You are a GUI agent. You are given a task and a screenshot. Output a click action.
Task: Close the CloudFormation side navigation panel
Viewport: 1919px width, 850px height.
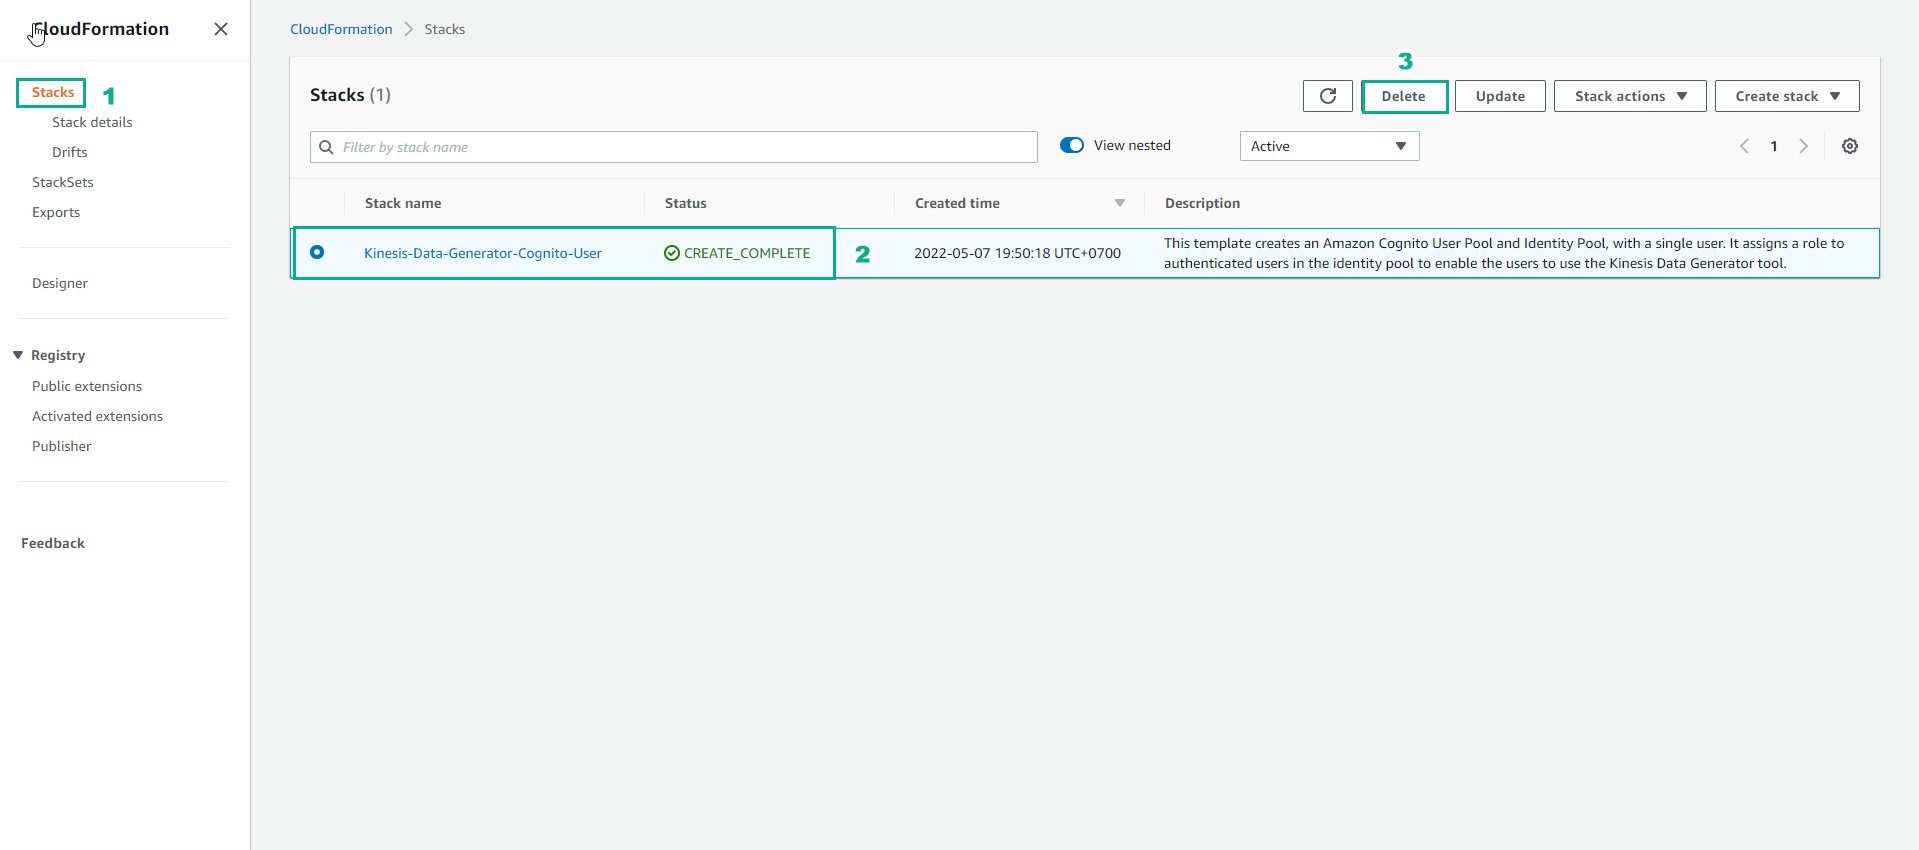221,29
